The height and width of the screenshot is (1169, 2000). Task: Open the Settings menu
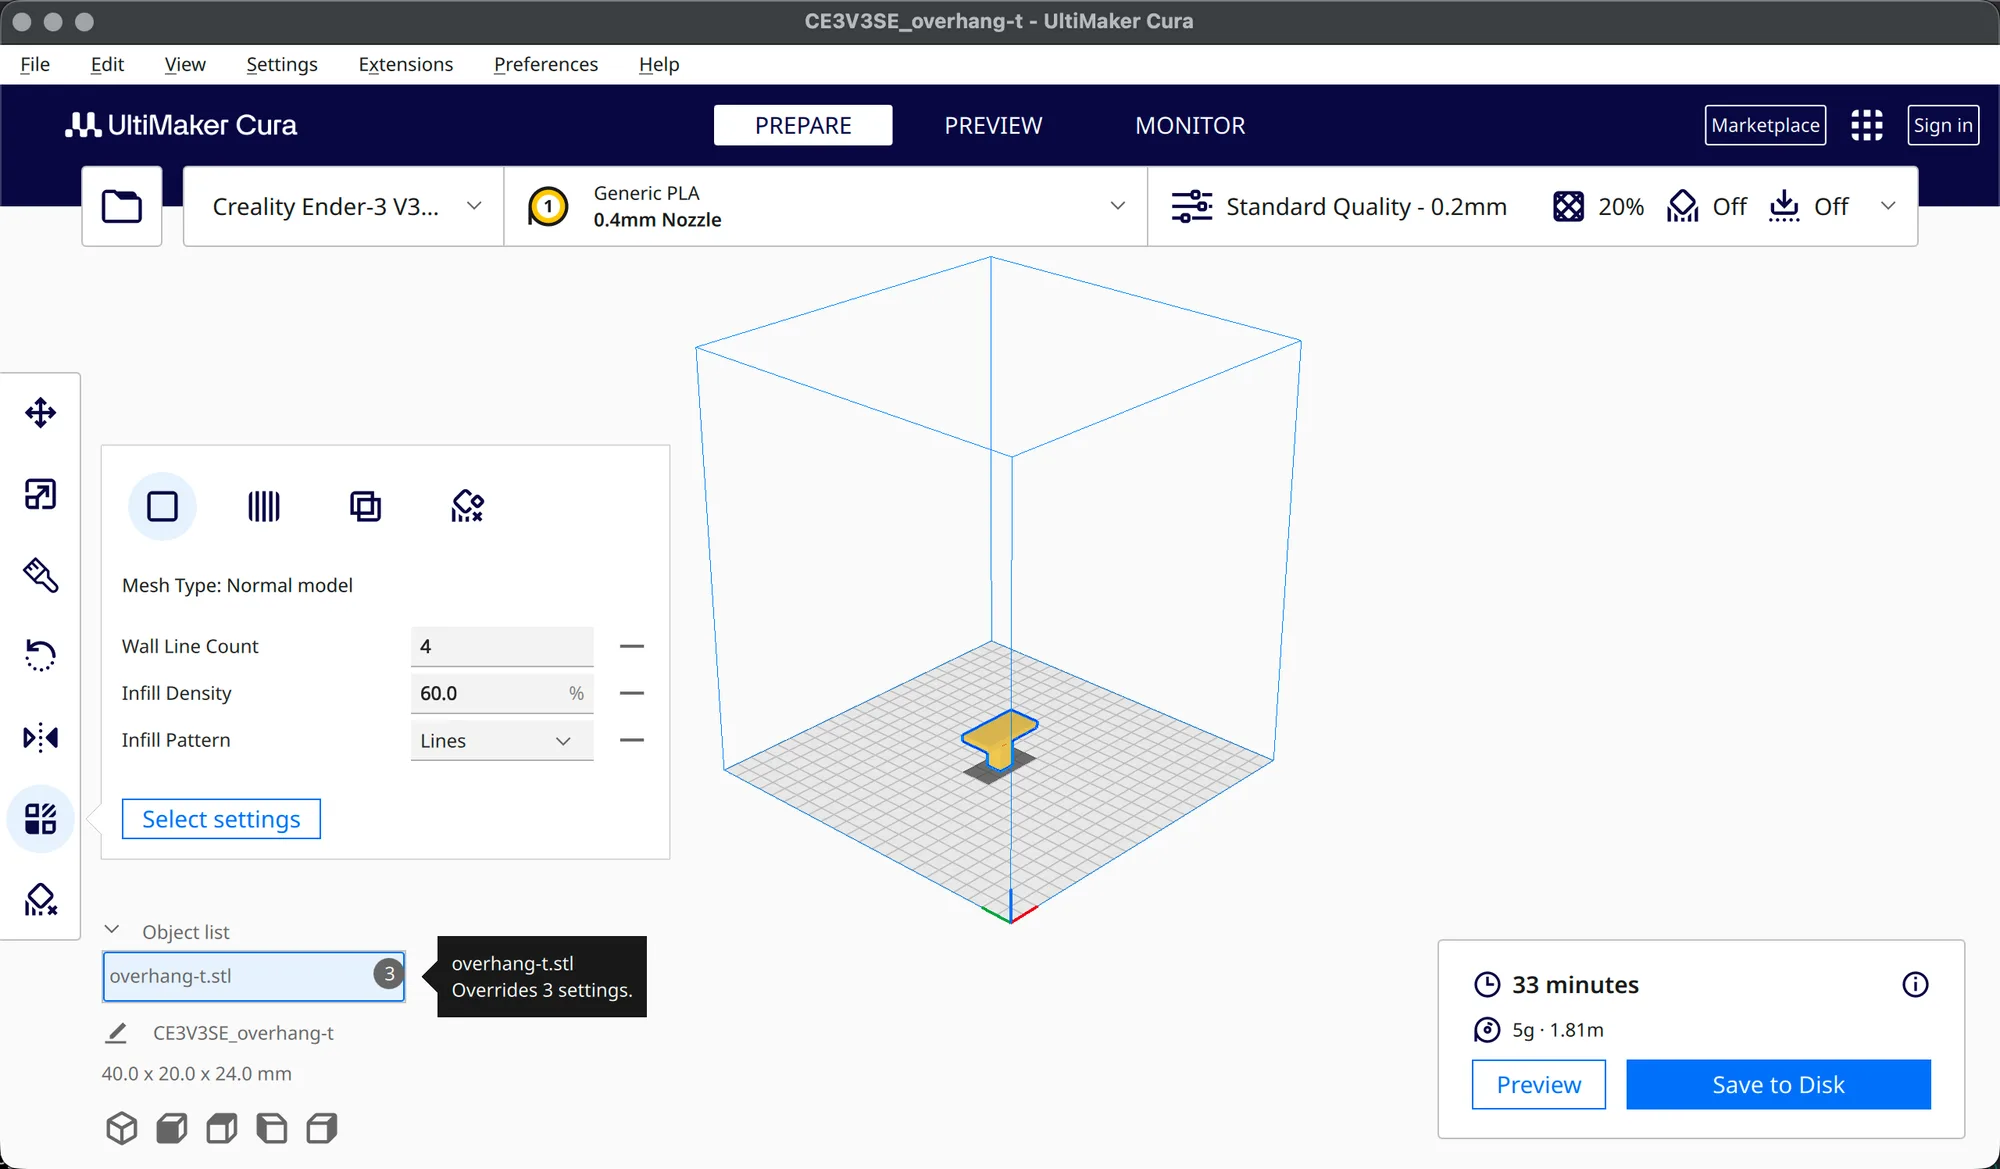click(x=282, y=64)
